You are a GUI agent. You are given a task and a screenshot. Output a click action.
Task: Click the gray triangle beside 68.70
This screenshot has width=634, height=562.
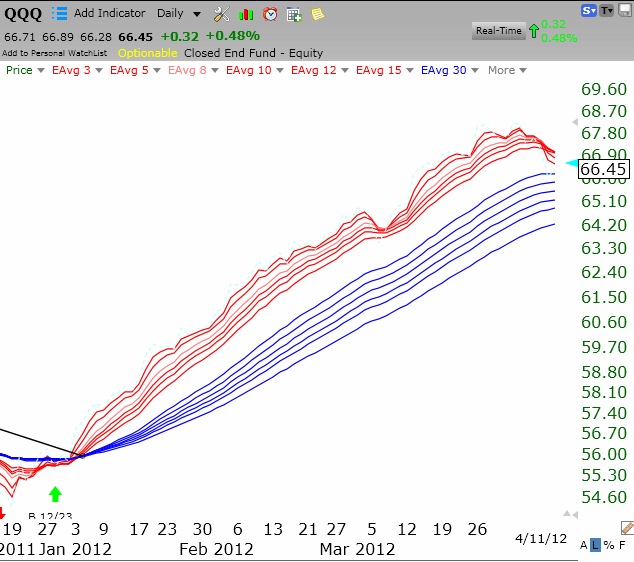[x=575, y=122]
